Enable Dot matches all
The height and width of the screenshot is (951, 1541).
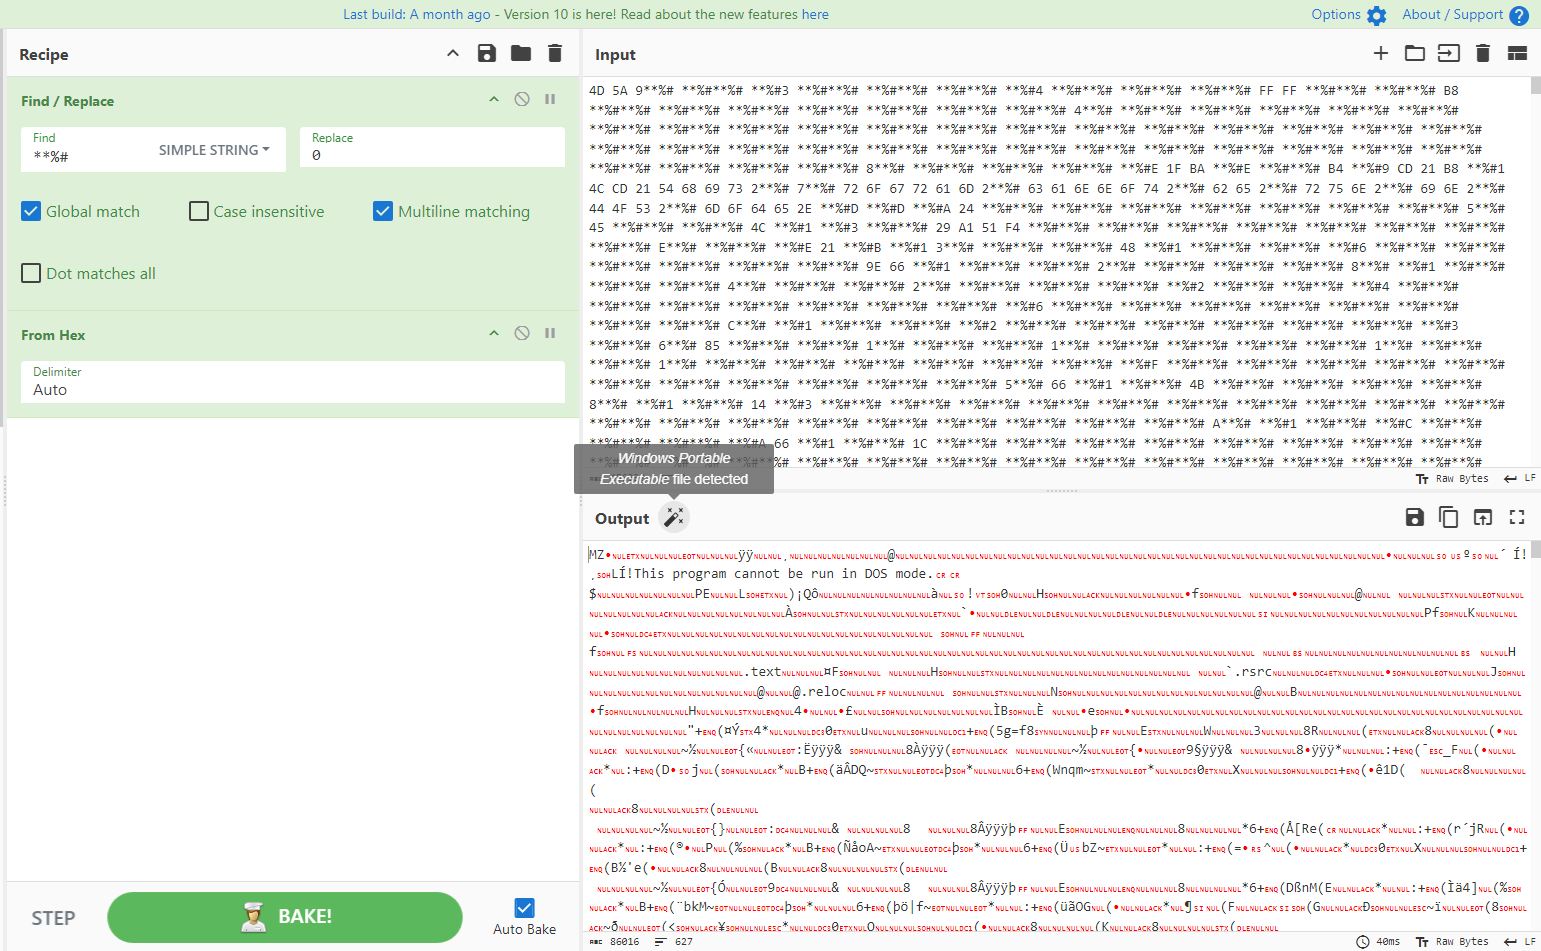31,273
